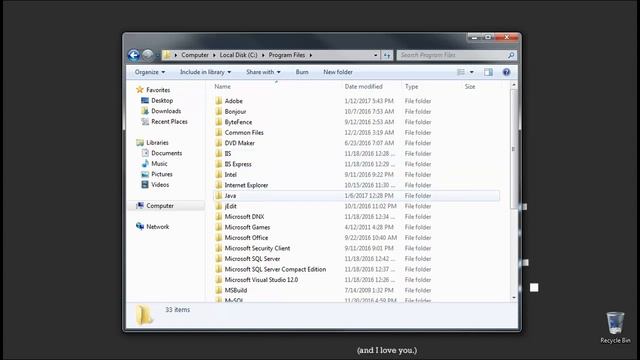Click the Burn toolbar button
The width and height of the screenshot is (640, 360).
(302, 72)
